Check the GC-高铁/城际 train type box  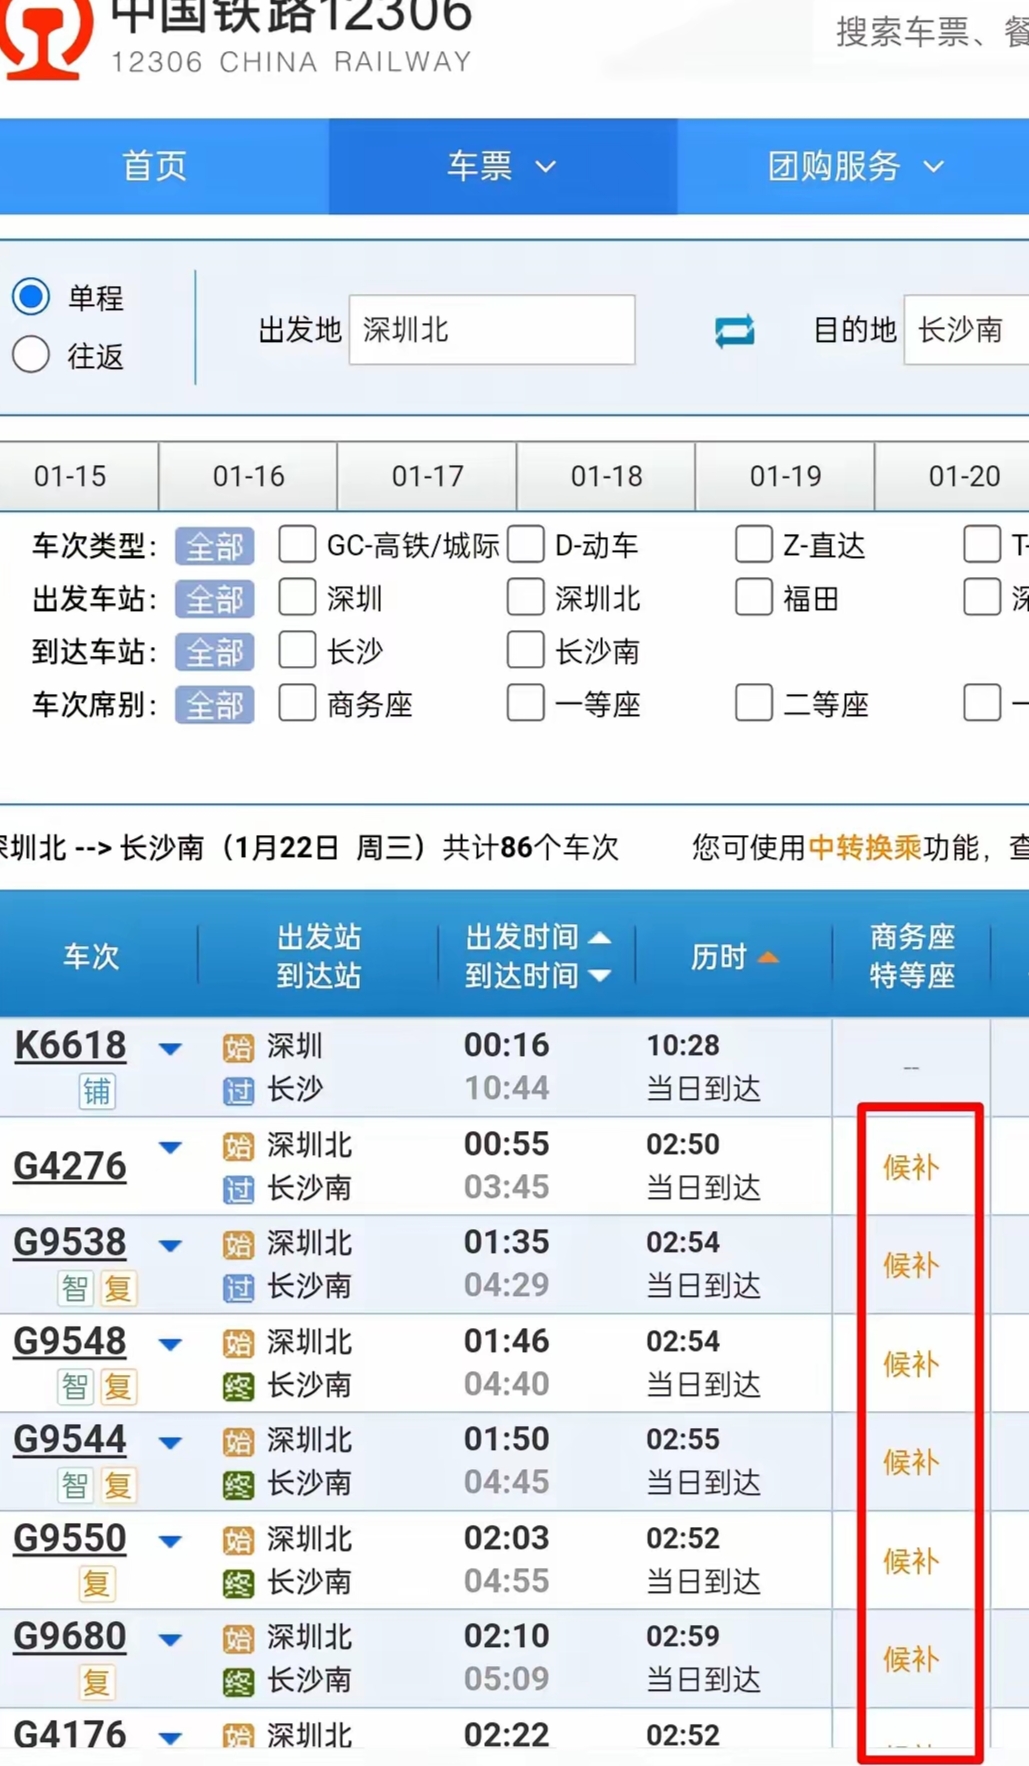coord(297,544)
